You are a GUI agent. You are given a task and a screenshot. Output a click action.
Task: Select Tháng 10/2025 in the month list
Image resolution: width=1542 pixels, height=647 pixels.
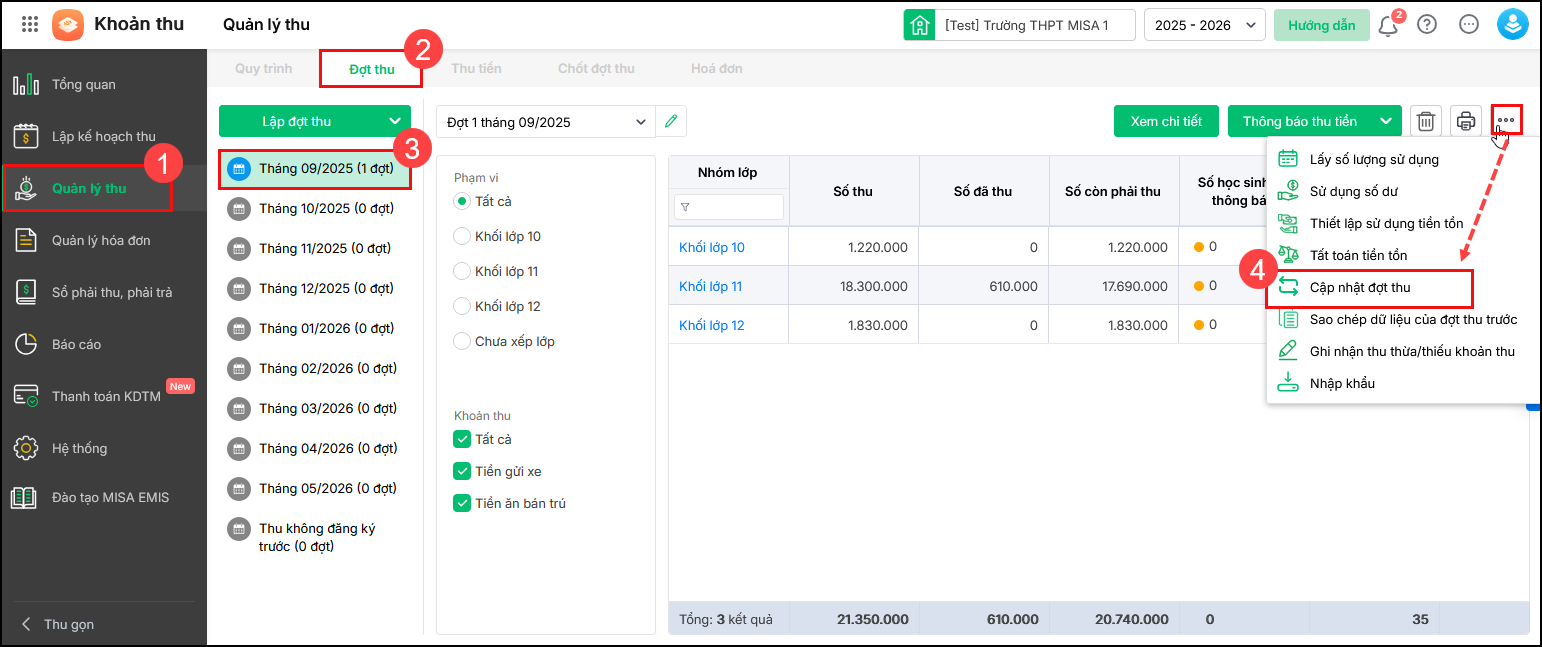tap(325, 208)
